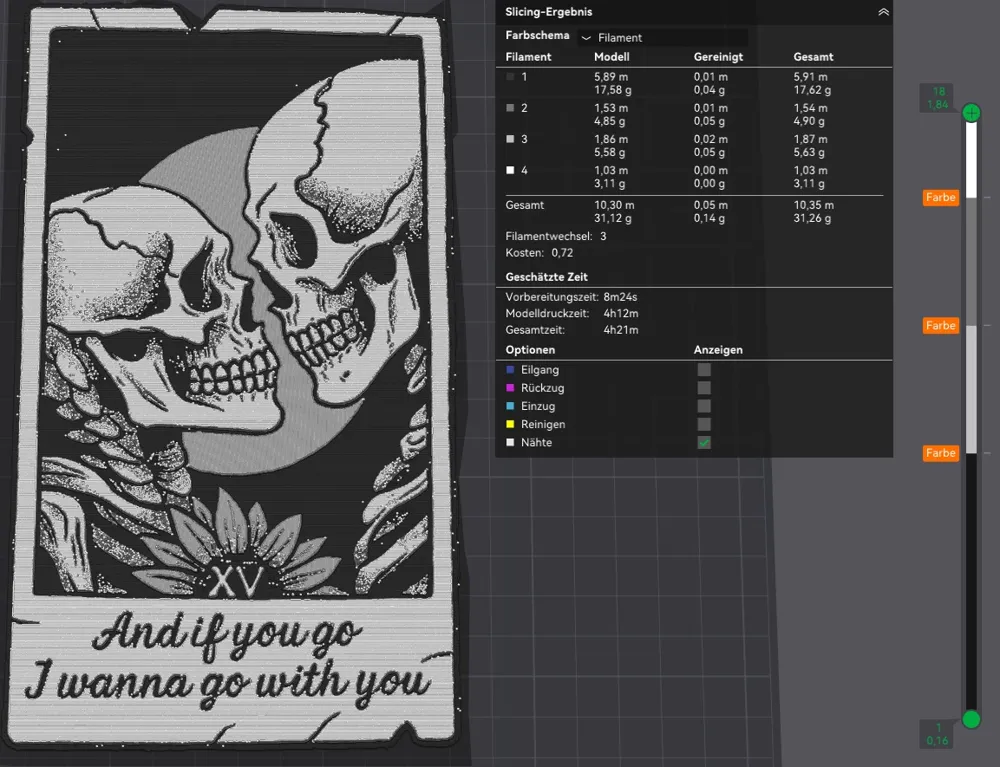Viewport: 1000px width, 767px height.
Task: Click the Kosten: 0,72 line
Action: click(540, 253)
